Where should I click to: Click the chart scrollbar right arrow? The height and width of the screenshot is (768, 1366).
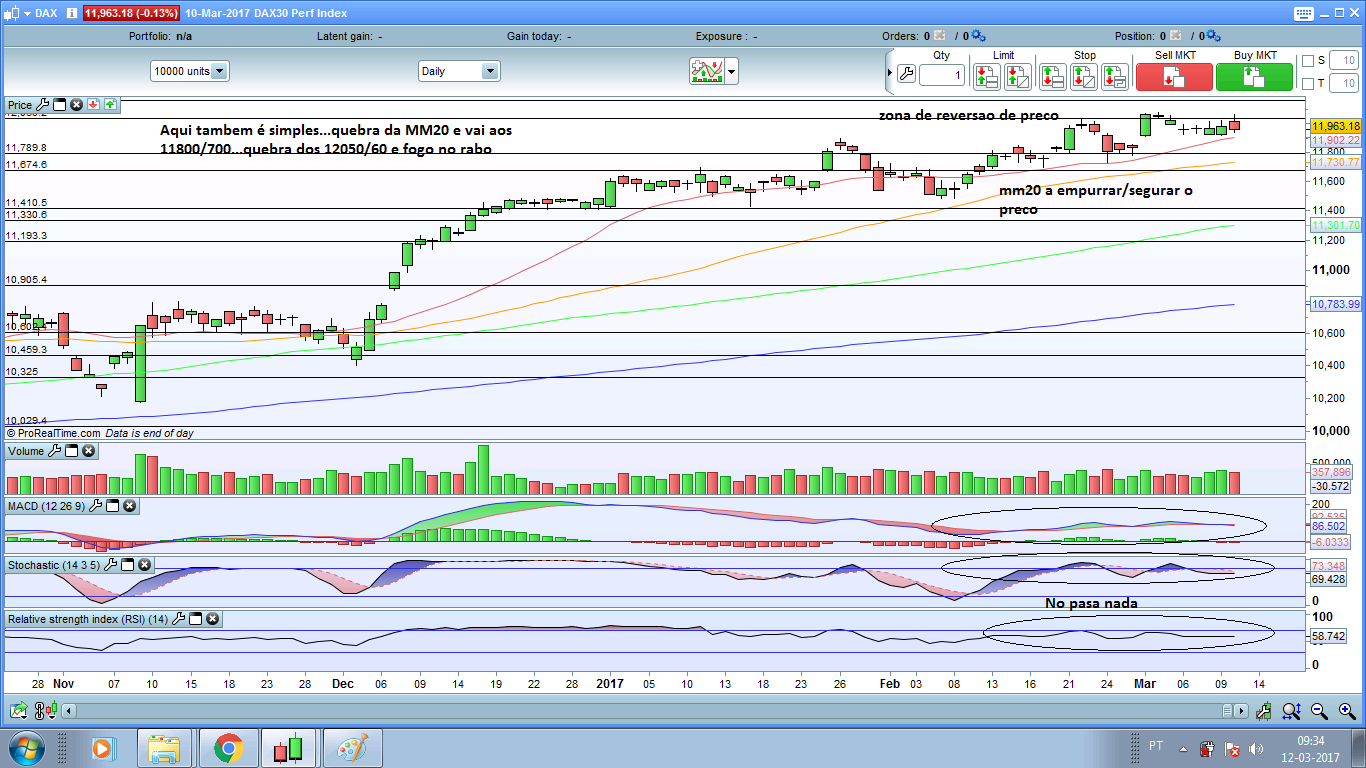1243,711
